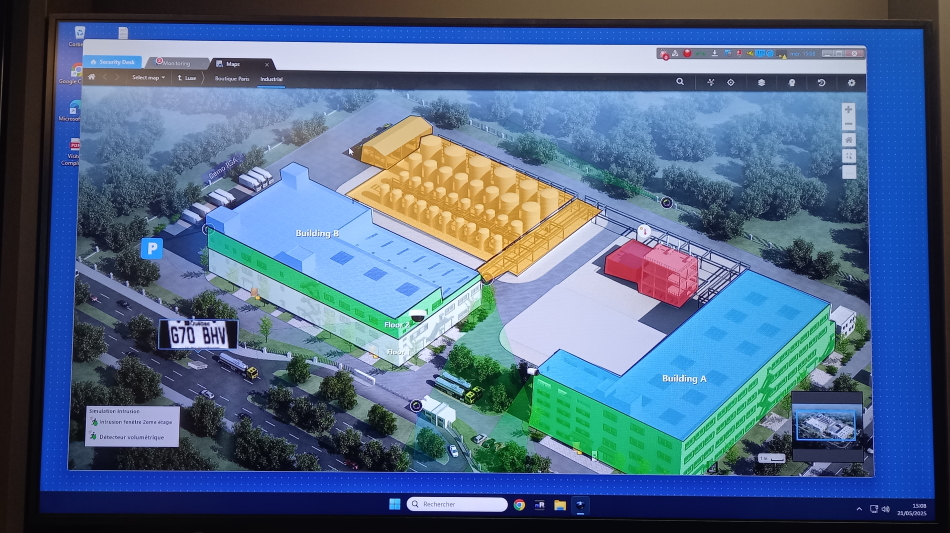Click the smart-click star tool icon
The image size is (950, 533).
[711, 82]
